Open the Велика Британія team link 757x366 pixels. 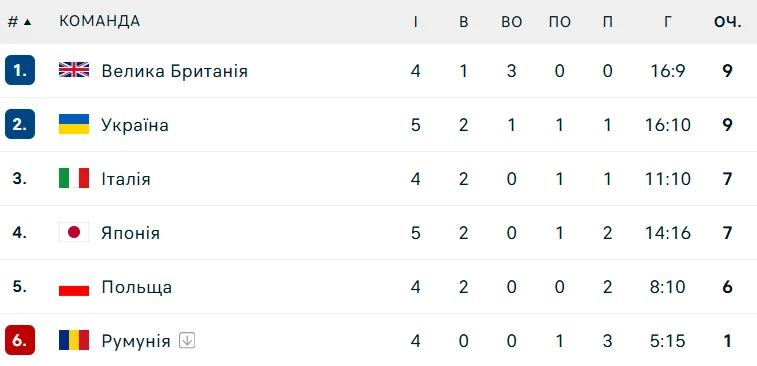[x=174, y=71]
